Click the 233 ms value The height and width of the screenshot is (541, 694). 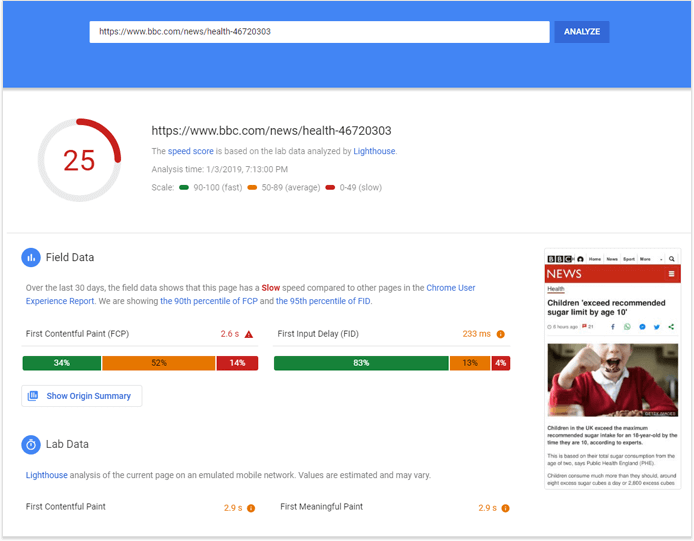tap(477, 334)
